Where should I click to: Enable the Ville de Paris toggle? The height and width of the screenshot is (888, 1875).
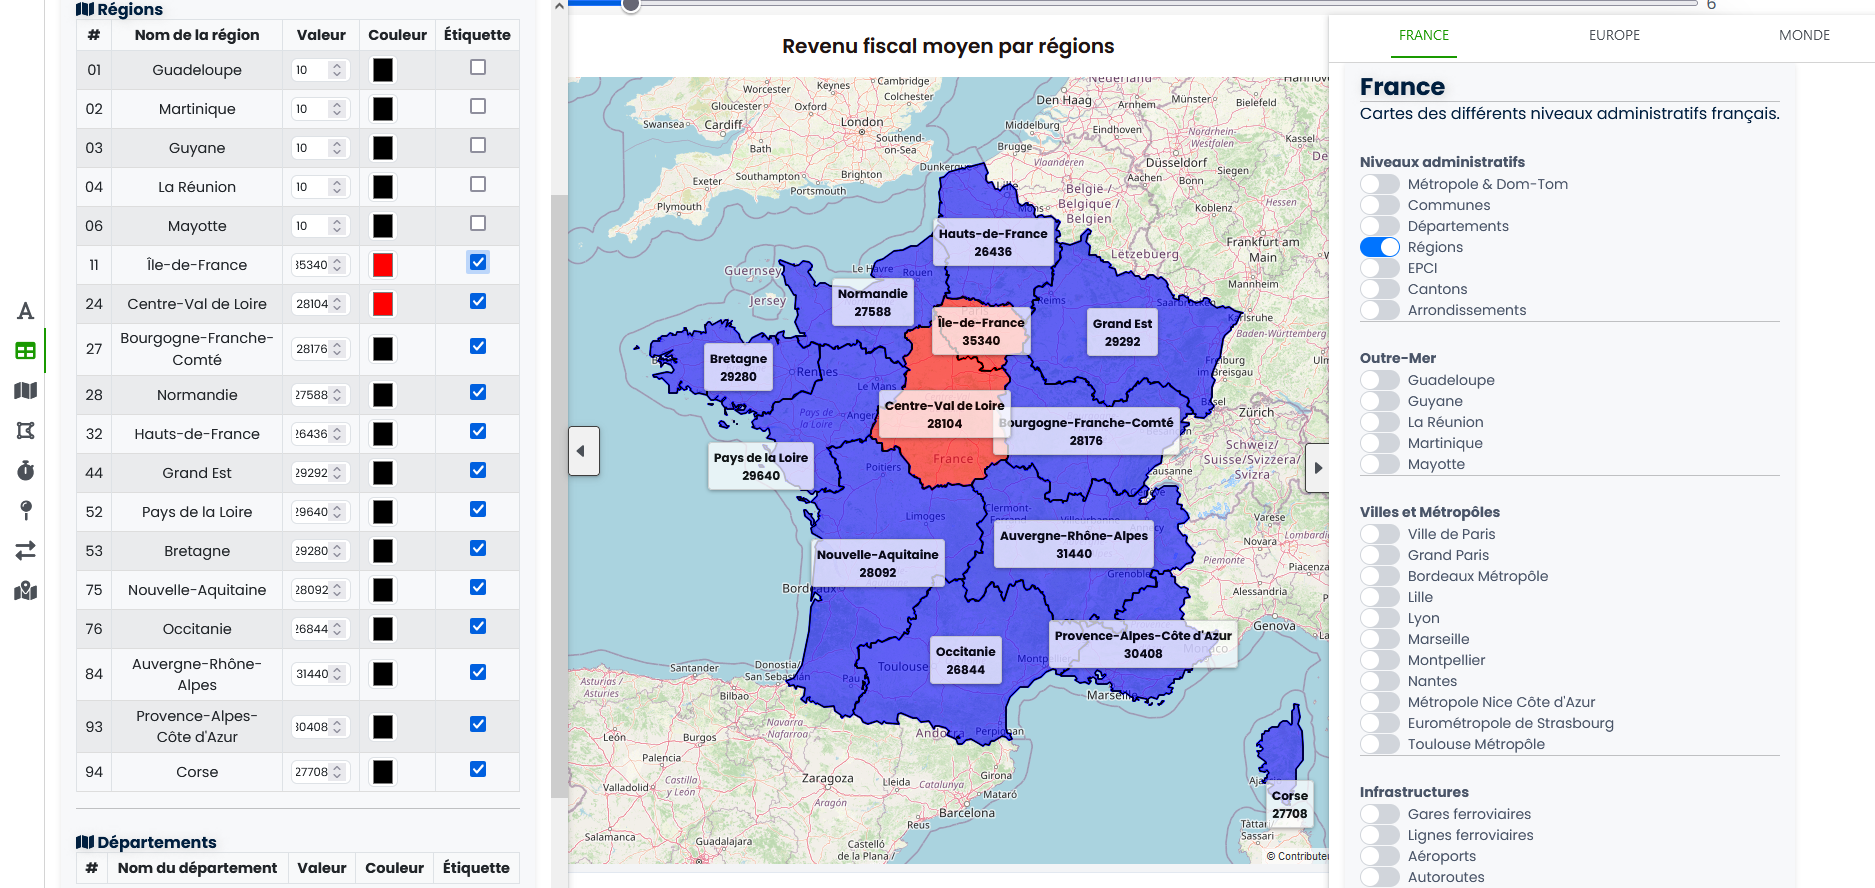coord(1380,534)
